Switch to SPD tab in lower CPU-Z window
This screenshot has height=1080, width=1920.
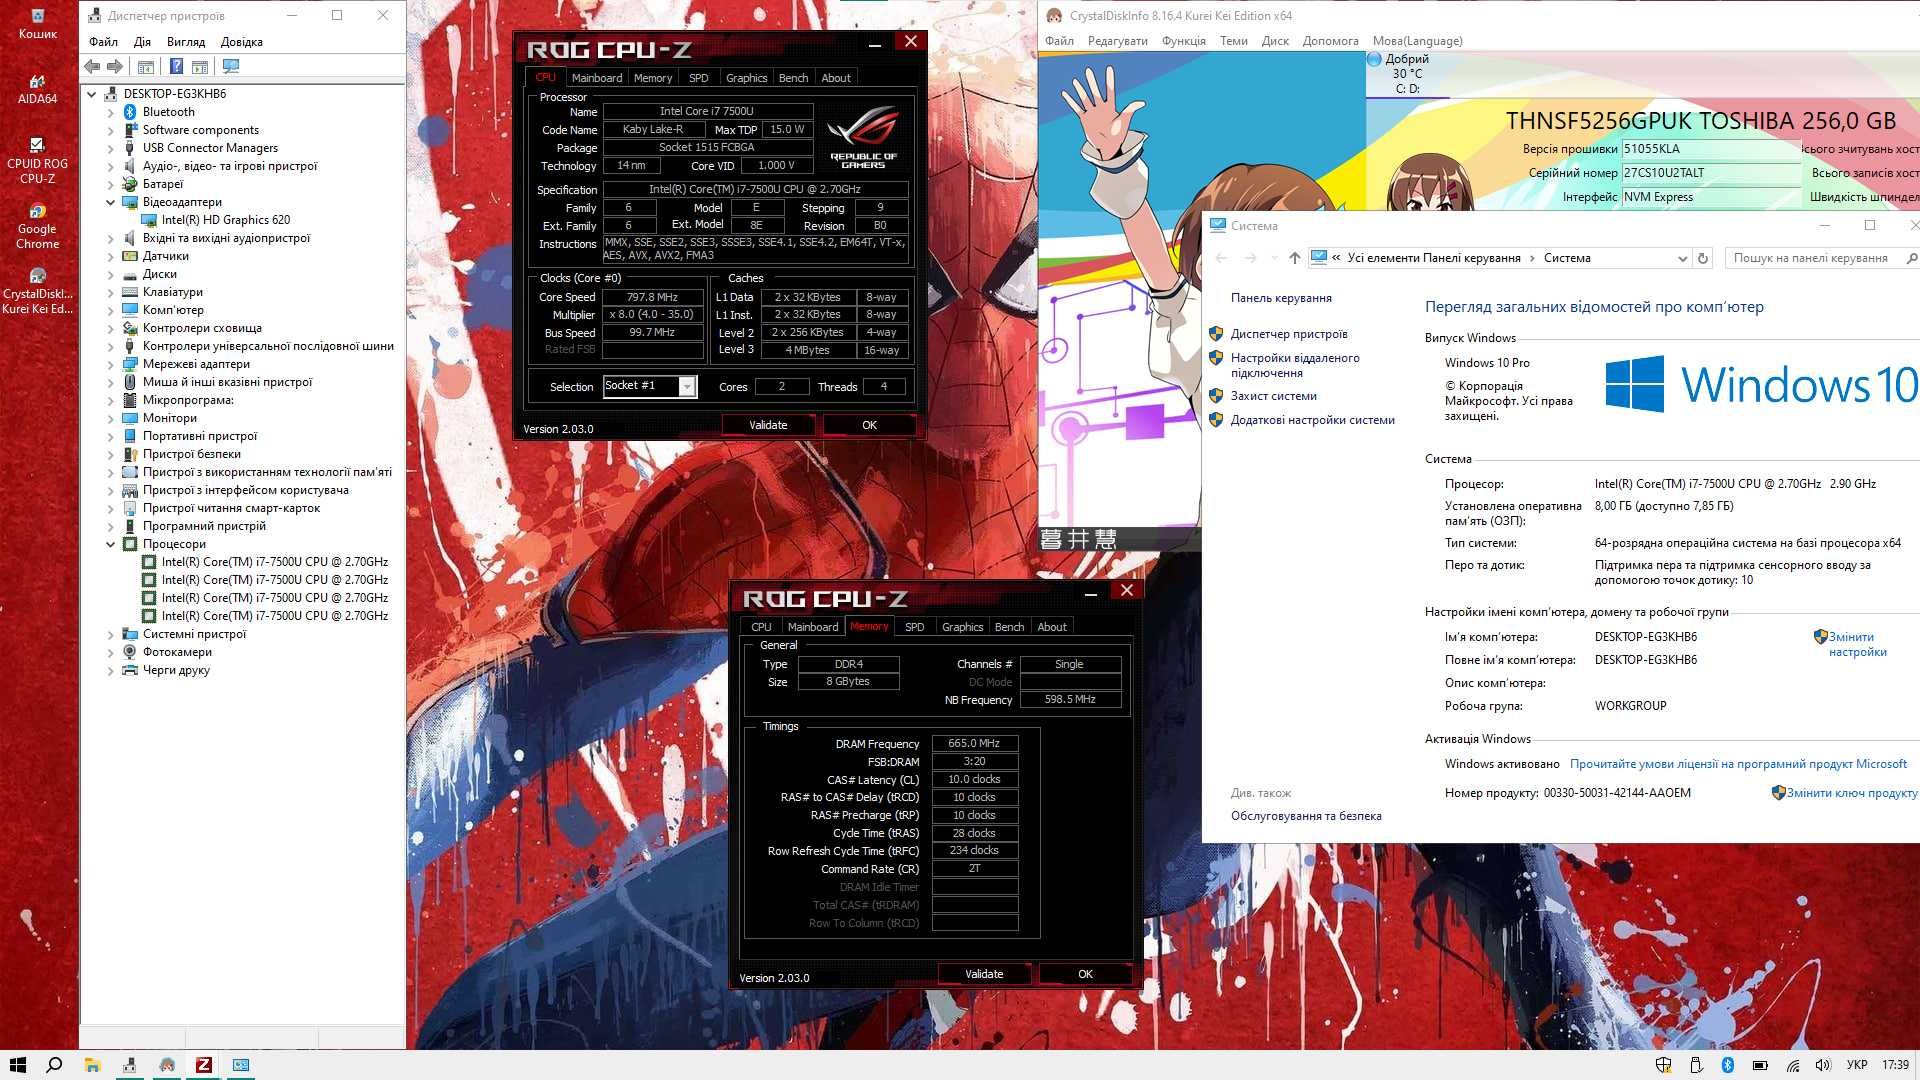click(914, 627)
